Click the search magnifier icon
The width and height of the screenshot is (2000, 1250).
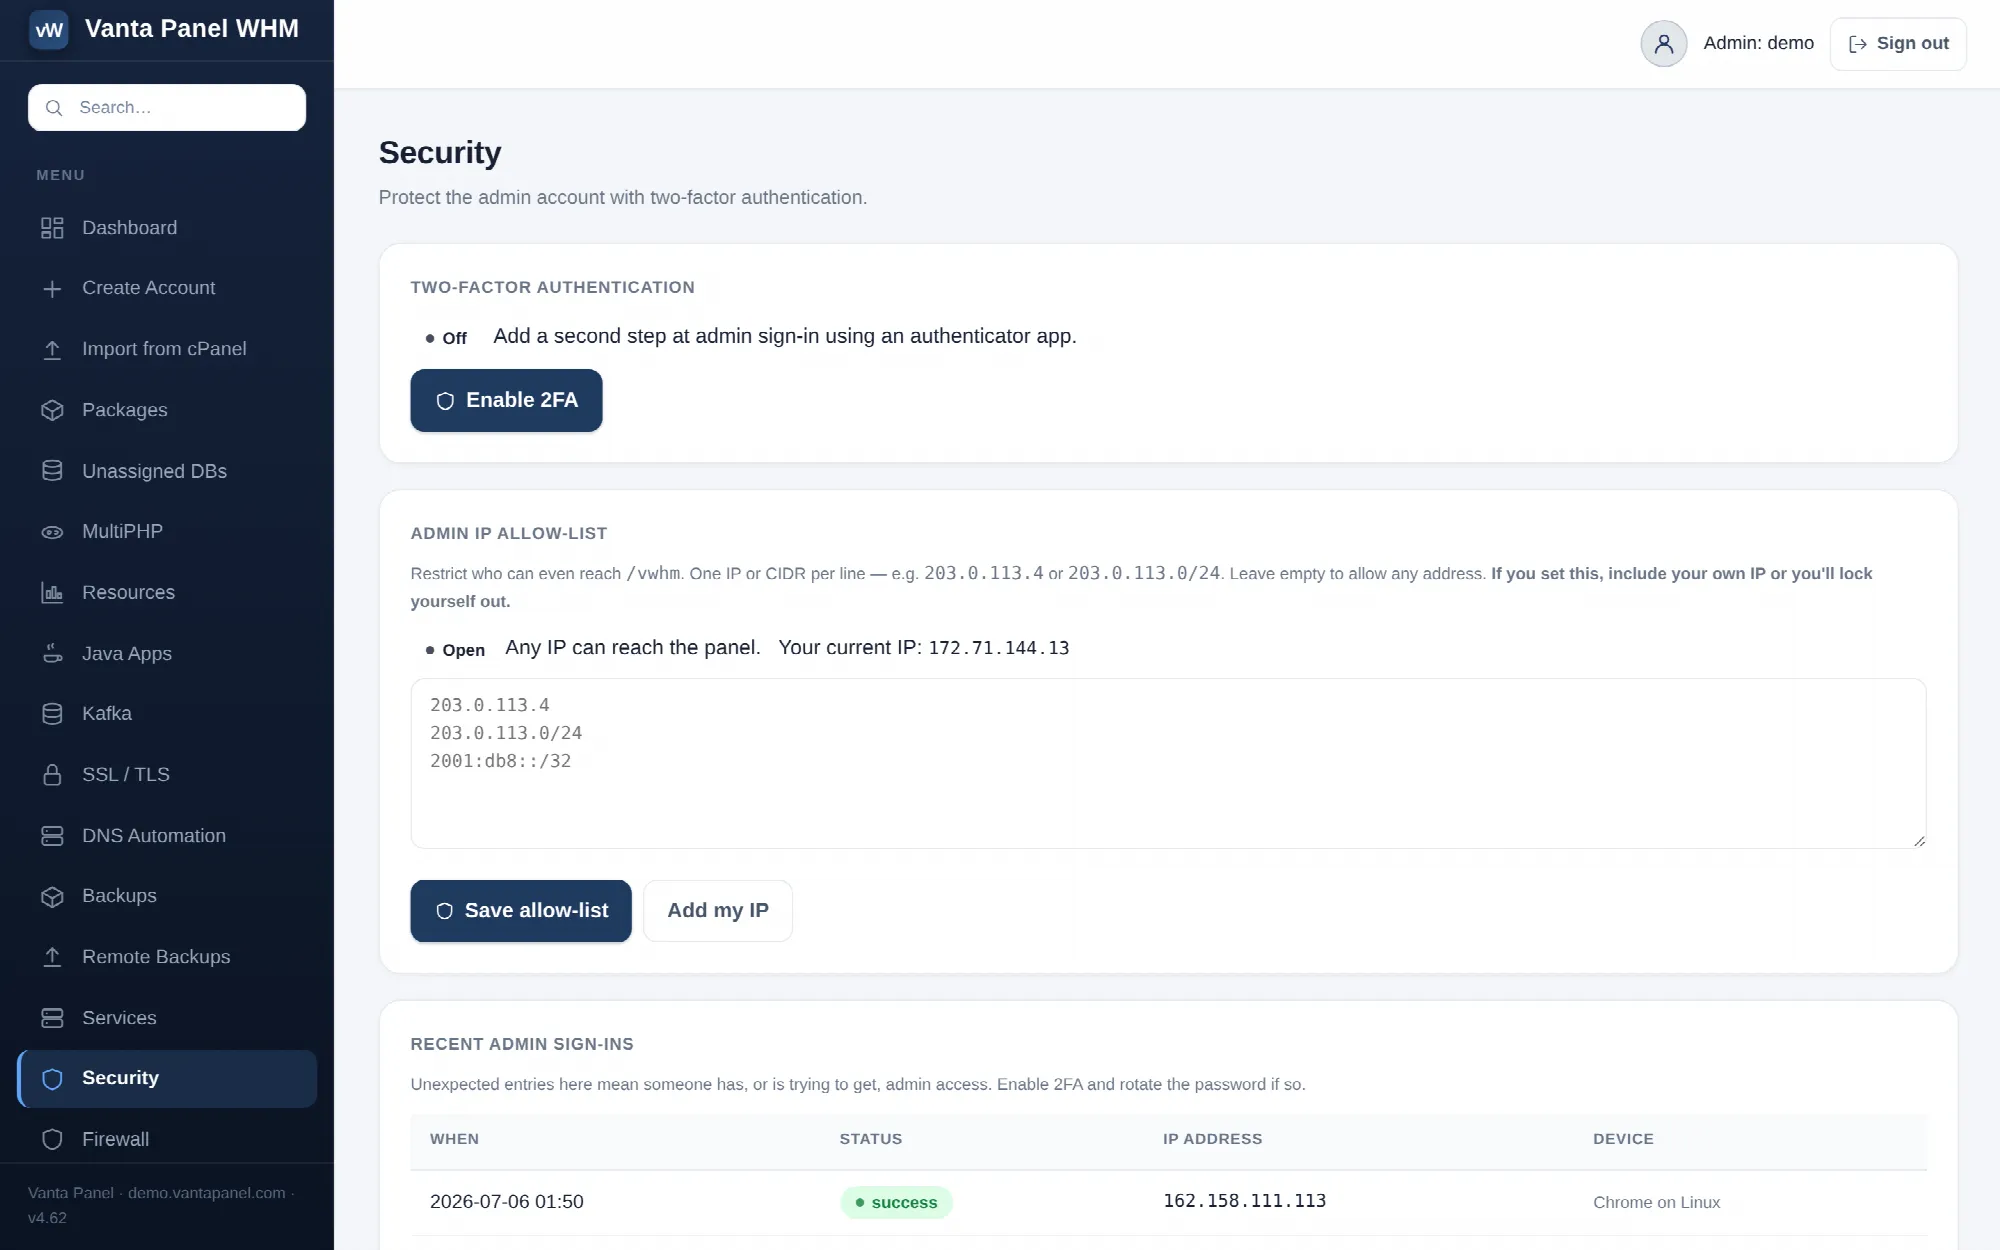tap(54, 108)
